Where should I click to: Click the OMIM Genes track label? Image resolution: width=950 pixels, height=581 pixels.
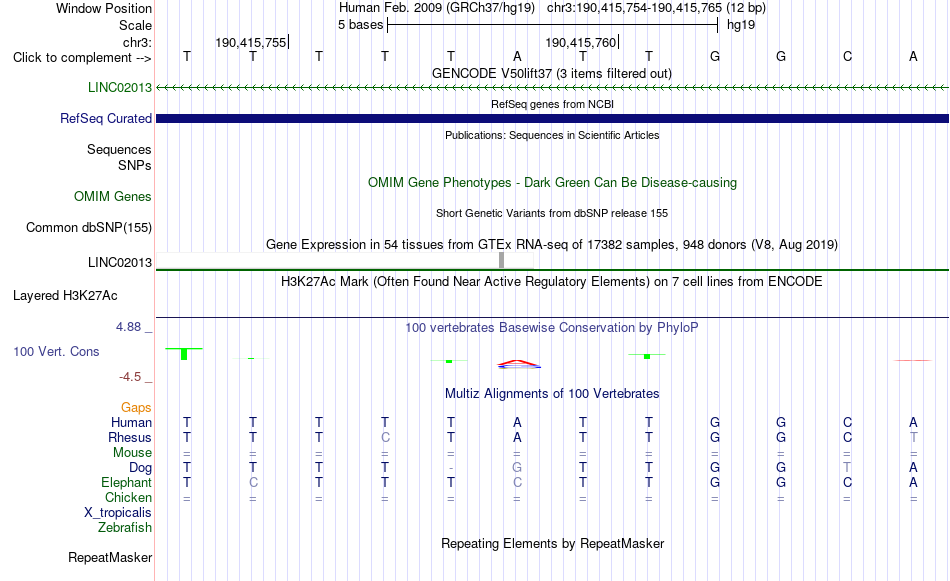tap(113, 196)
